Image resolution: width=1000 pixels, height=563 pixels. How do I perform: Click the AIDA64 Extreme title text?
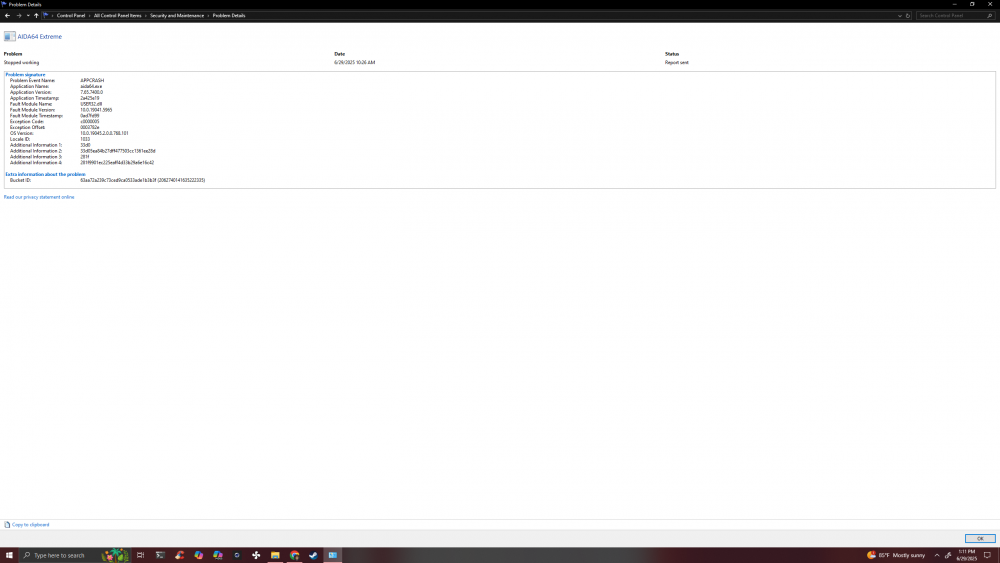click(40, 37)
